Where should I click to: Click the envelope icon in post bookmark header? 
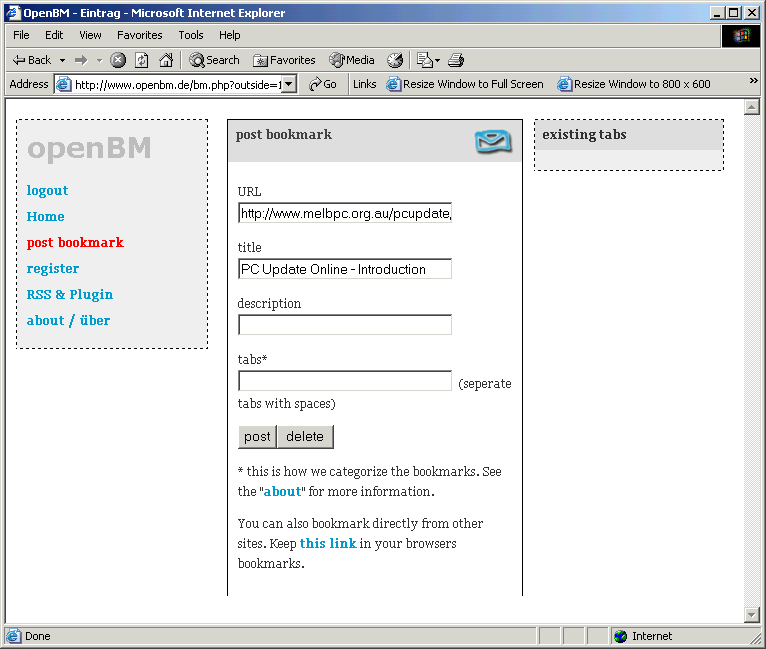(493, 141)
